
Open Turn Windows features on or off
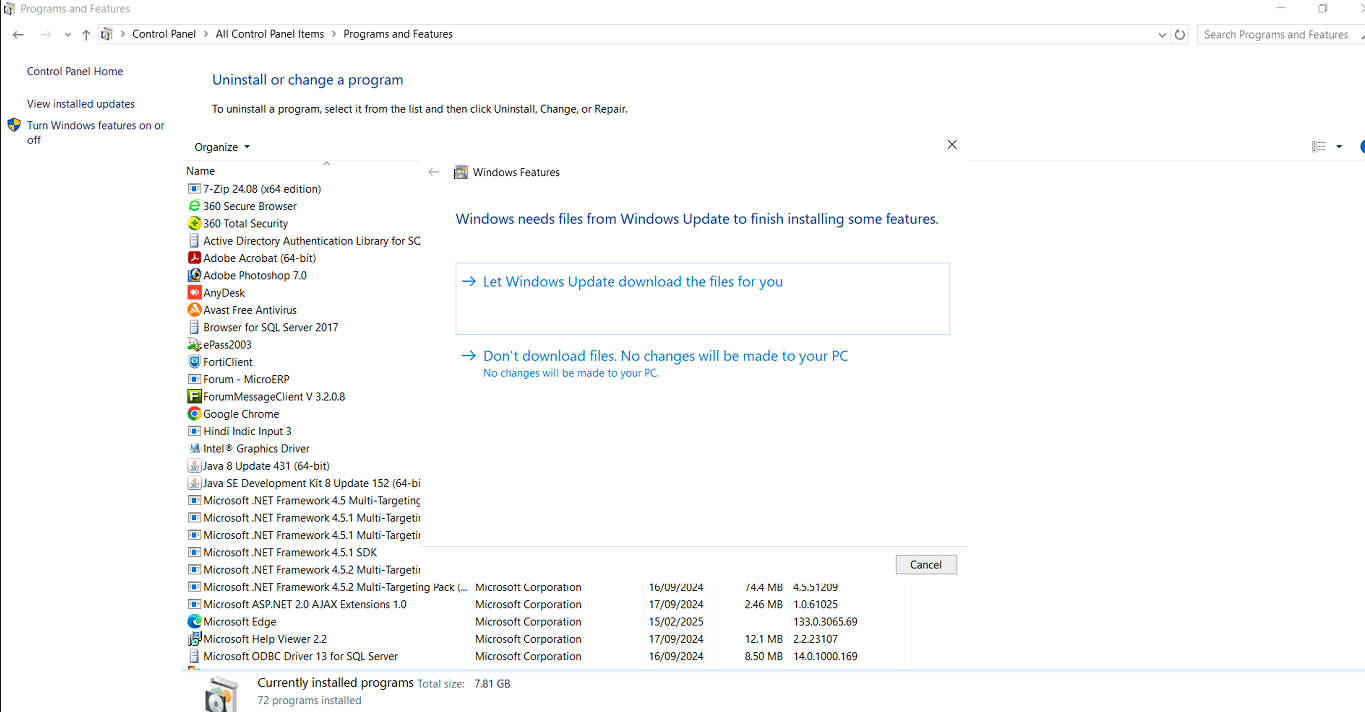click(x=96, y=133)
